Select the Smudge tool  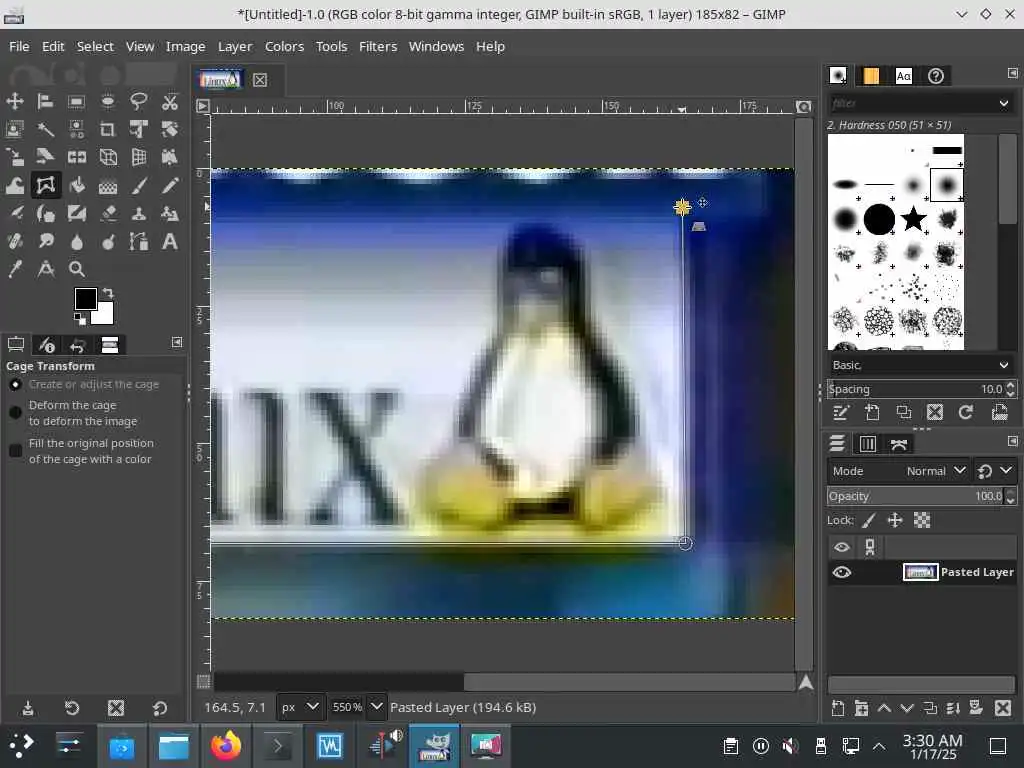point(45,242)
